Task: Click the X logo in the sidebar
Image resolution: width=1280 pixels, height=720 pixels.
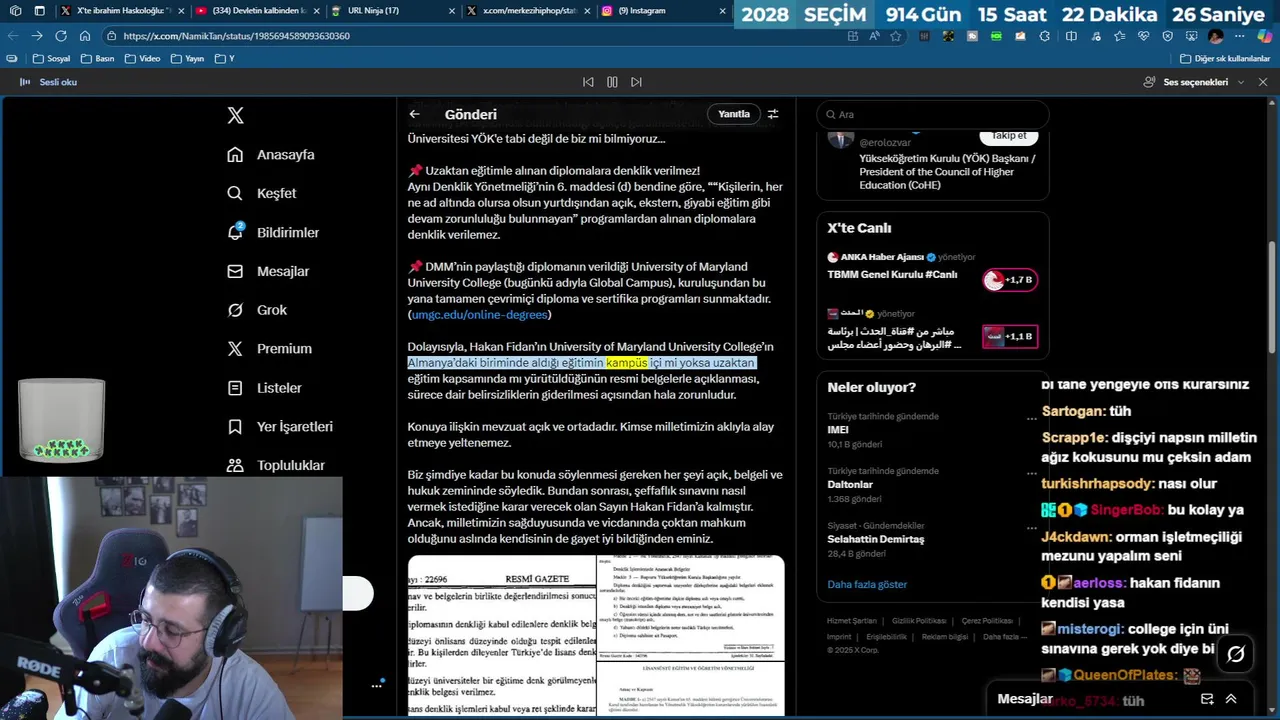Action: click(235, 115)
